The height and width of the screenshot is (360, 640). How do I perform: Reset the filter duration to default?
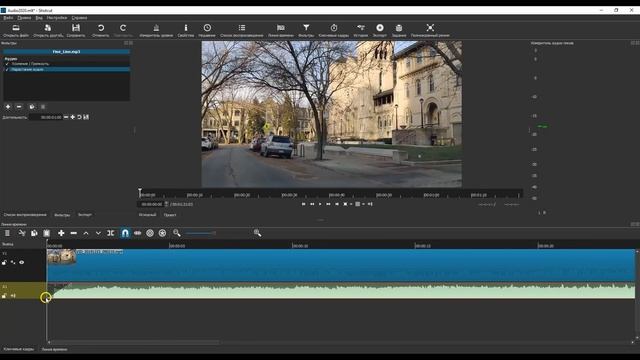pyautogui.click(x=79, y=117)
